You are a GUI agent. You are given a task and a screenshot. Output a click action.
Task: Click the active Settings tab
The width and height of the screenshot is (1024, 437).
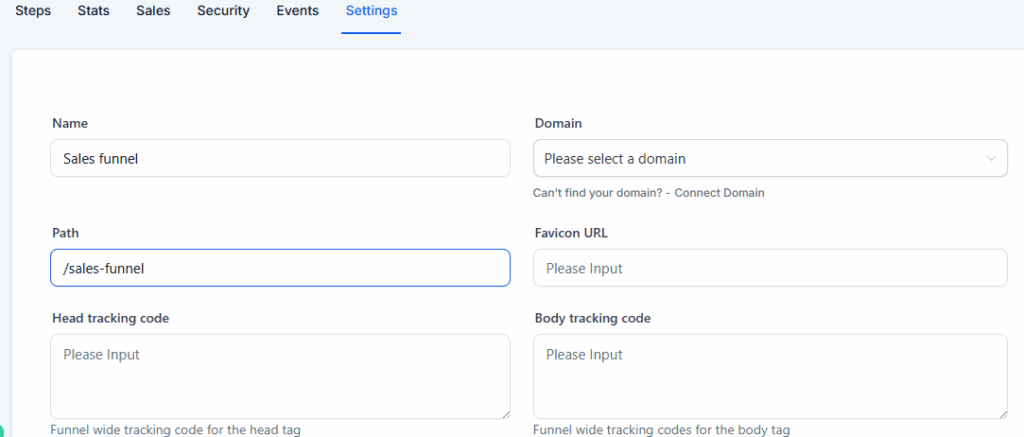coord(371,11)
